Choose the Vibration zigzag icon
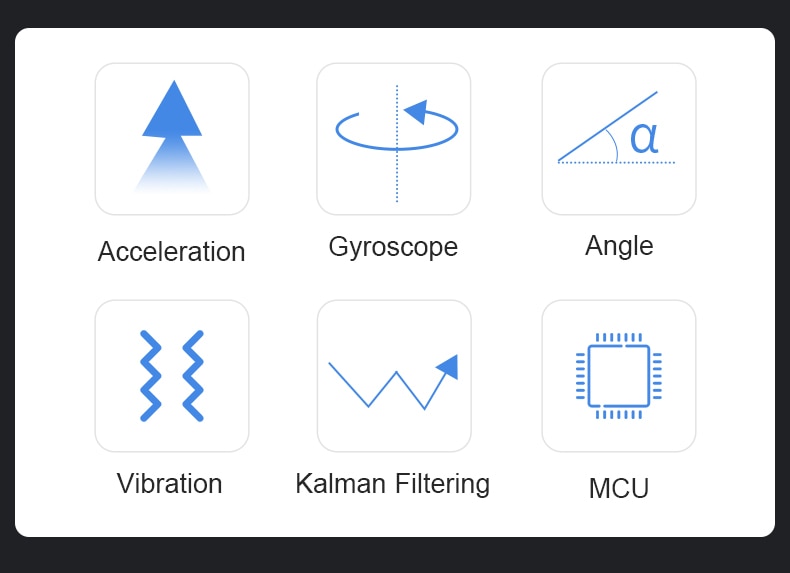The height and width of the screenshot is (573, 790). pyautogui.click(x=172, y=376)
